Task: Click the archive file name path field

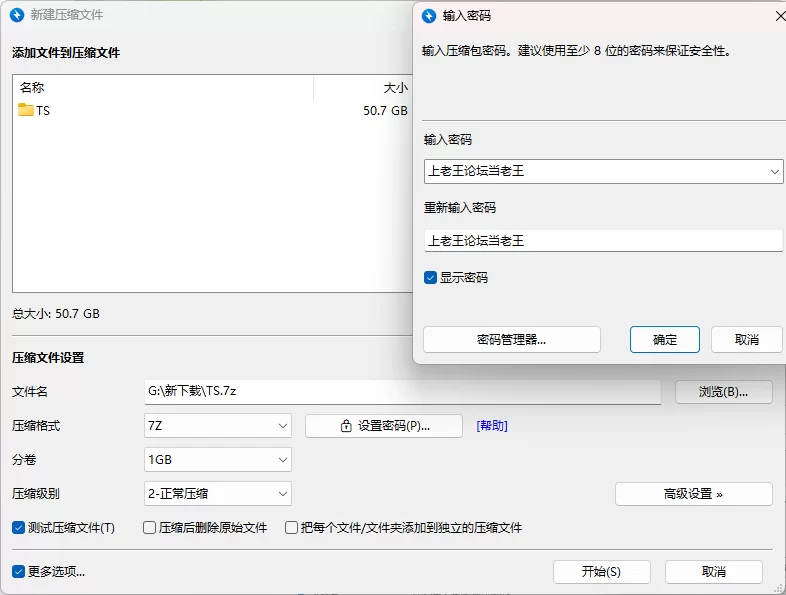Action: coord(403,391)
